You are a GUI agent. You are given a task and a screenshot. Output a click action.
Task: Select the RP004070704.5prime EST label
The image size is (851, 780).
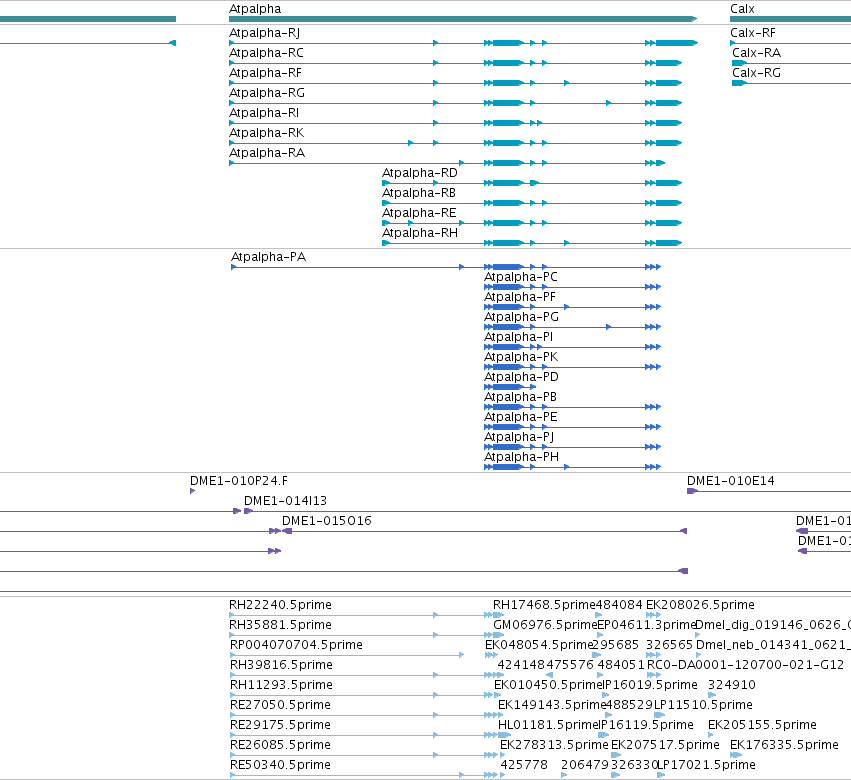tap(296, 645)
